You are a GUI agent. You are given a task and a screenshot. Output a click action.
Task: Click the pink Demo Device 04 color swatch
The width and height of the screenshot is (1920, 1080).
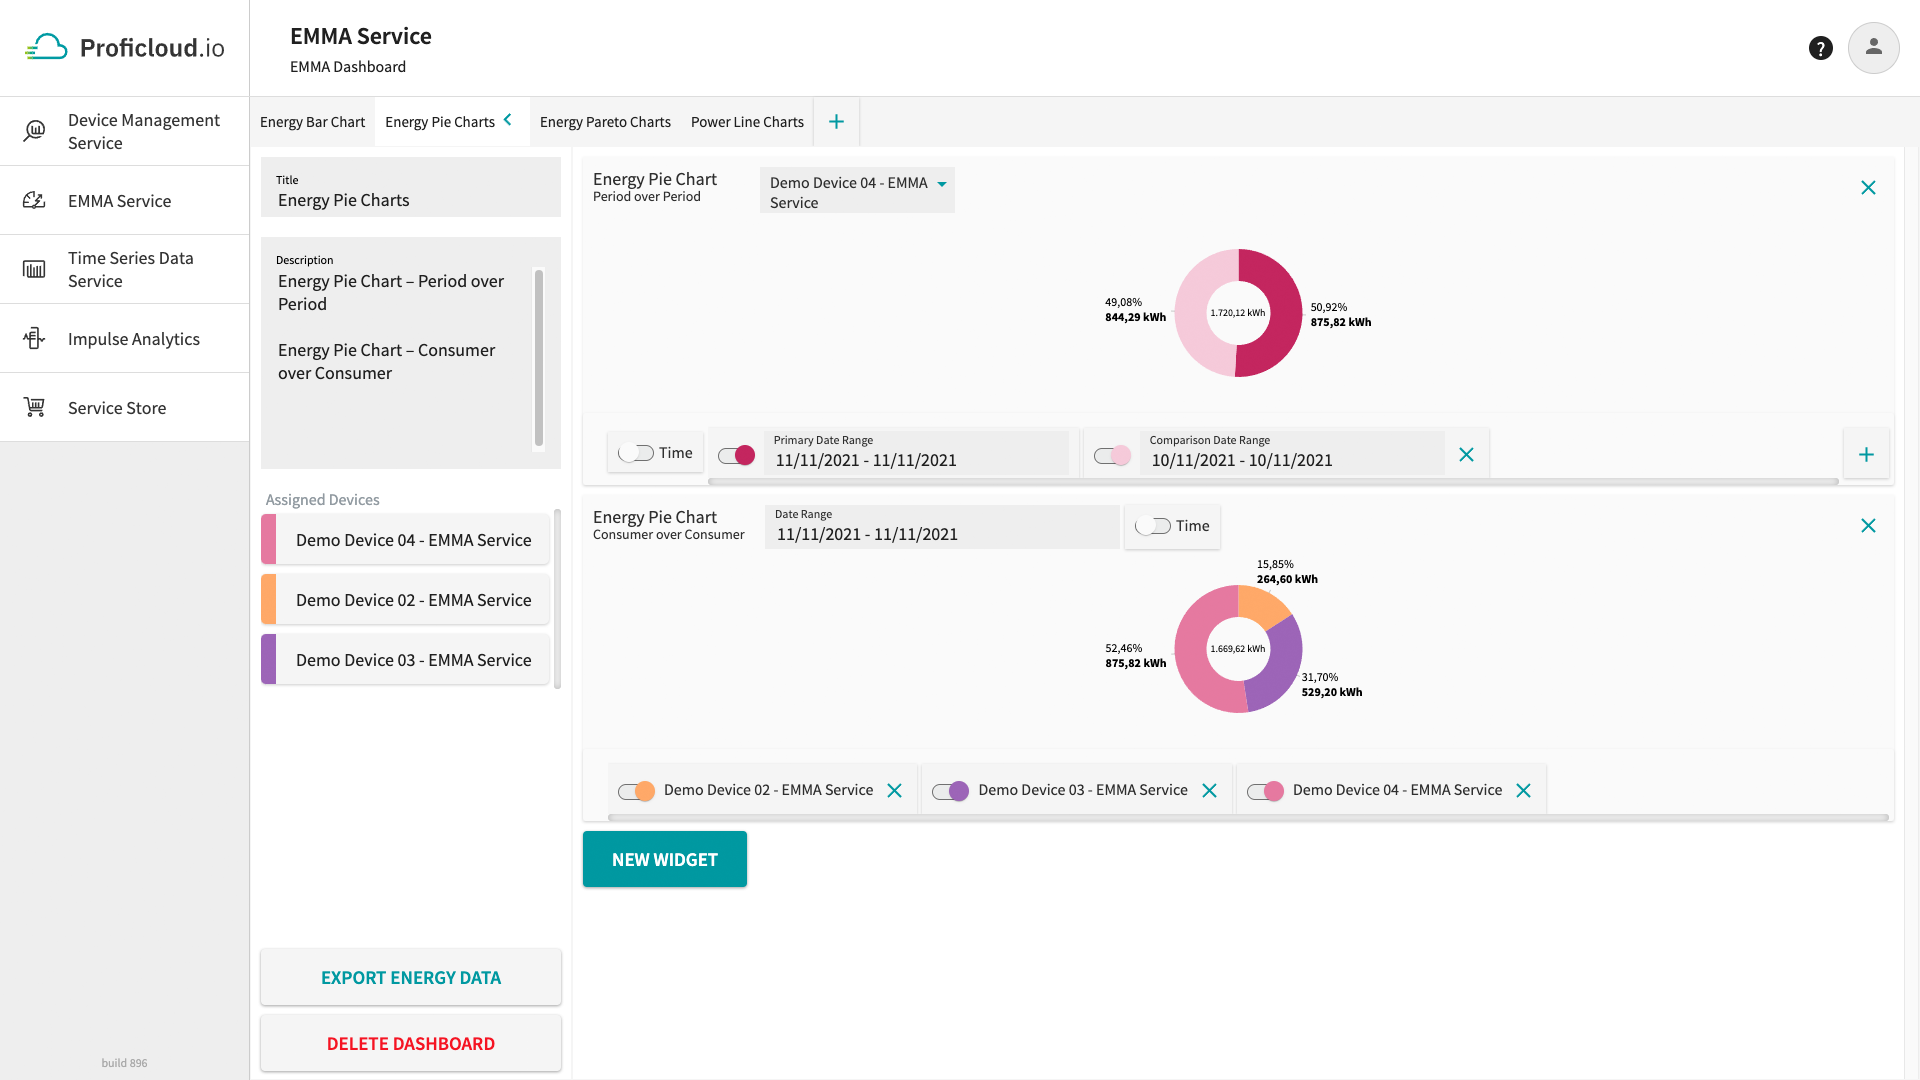pos(268,540)
